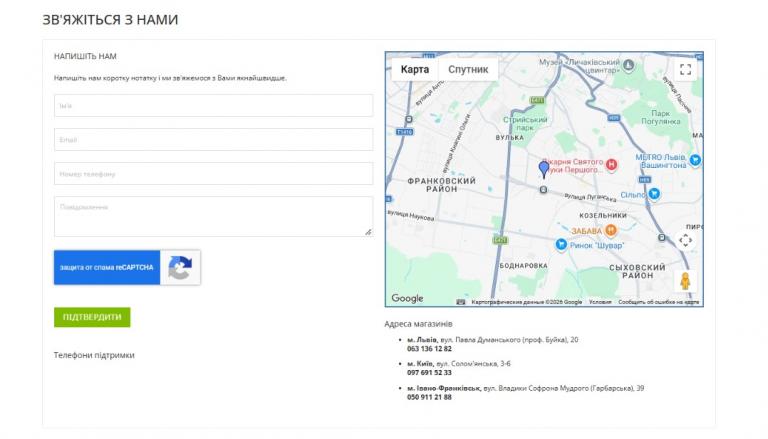Screen dimensions: 768x439
Task: Open keyboard shortcuts icon on map
Action: (460, 302)
